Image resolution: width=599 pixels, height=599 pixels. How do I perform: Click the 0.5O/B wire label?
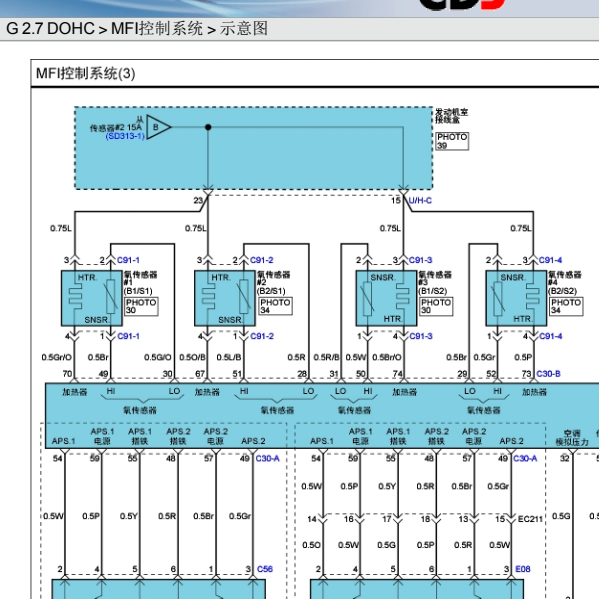point(193,357)
